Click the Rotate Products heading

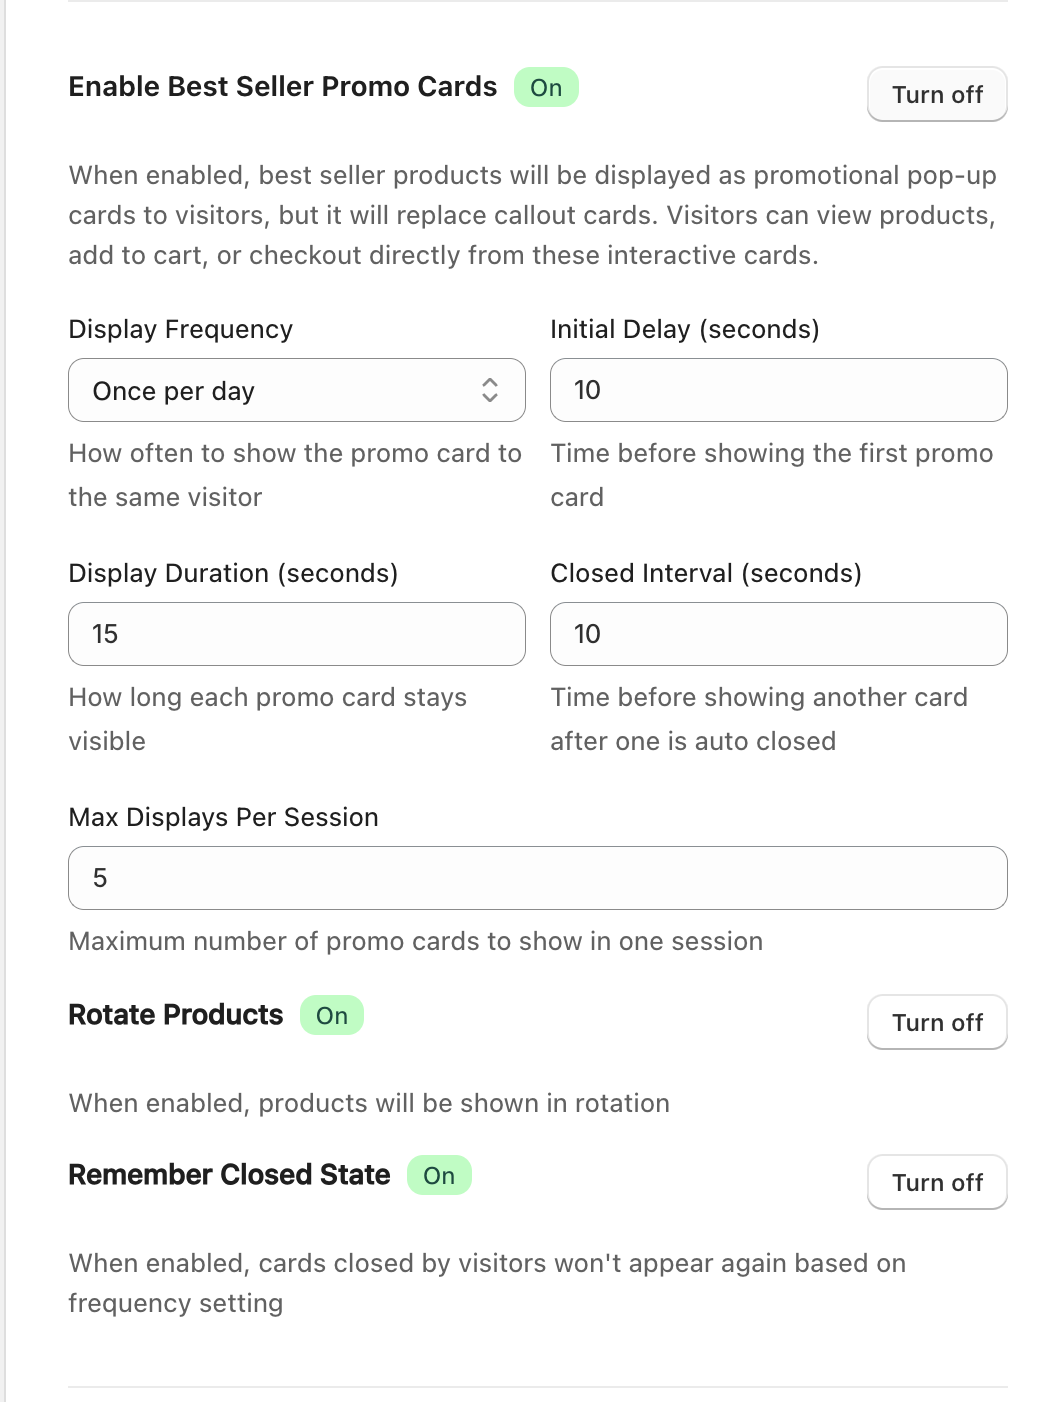coord(176,1015)
